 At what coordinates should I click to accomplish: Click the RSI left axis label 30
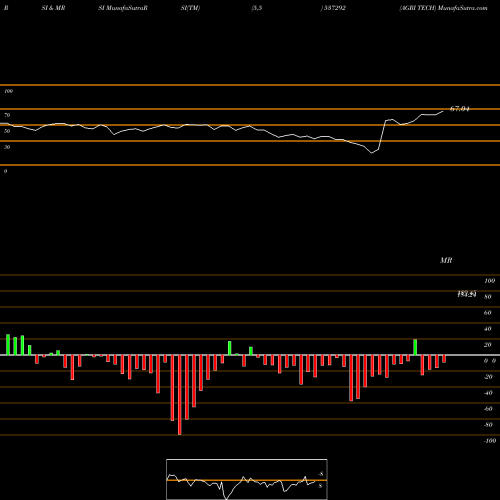tap(7, 147)
